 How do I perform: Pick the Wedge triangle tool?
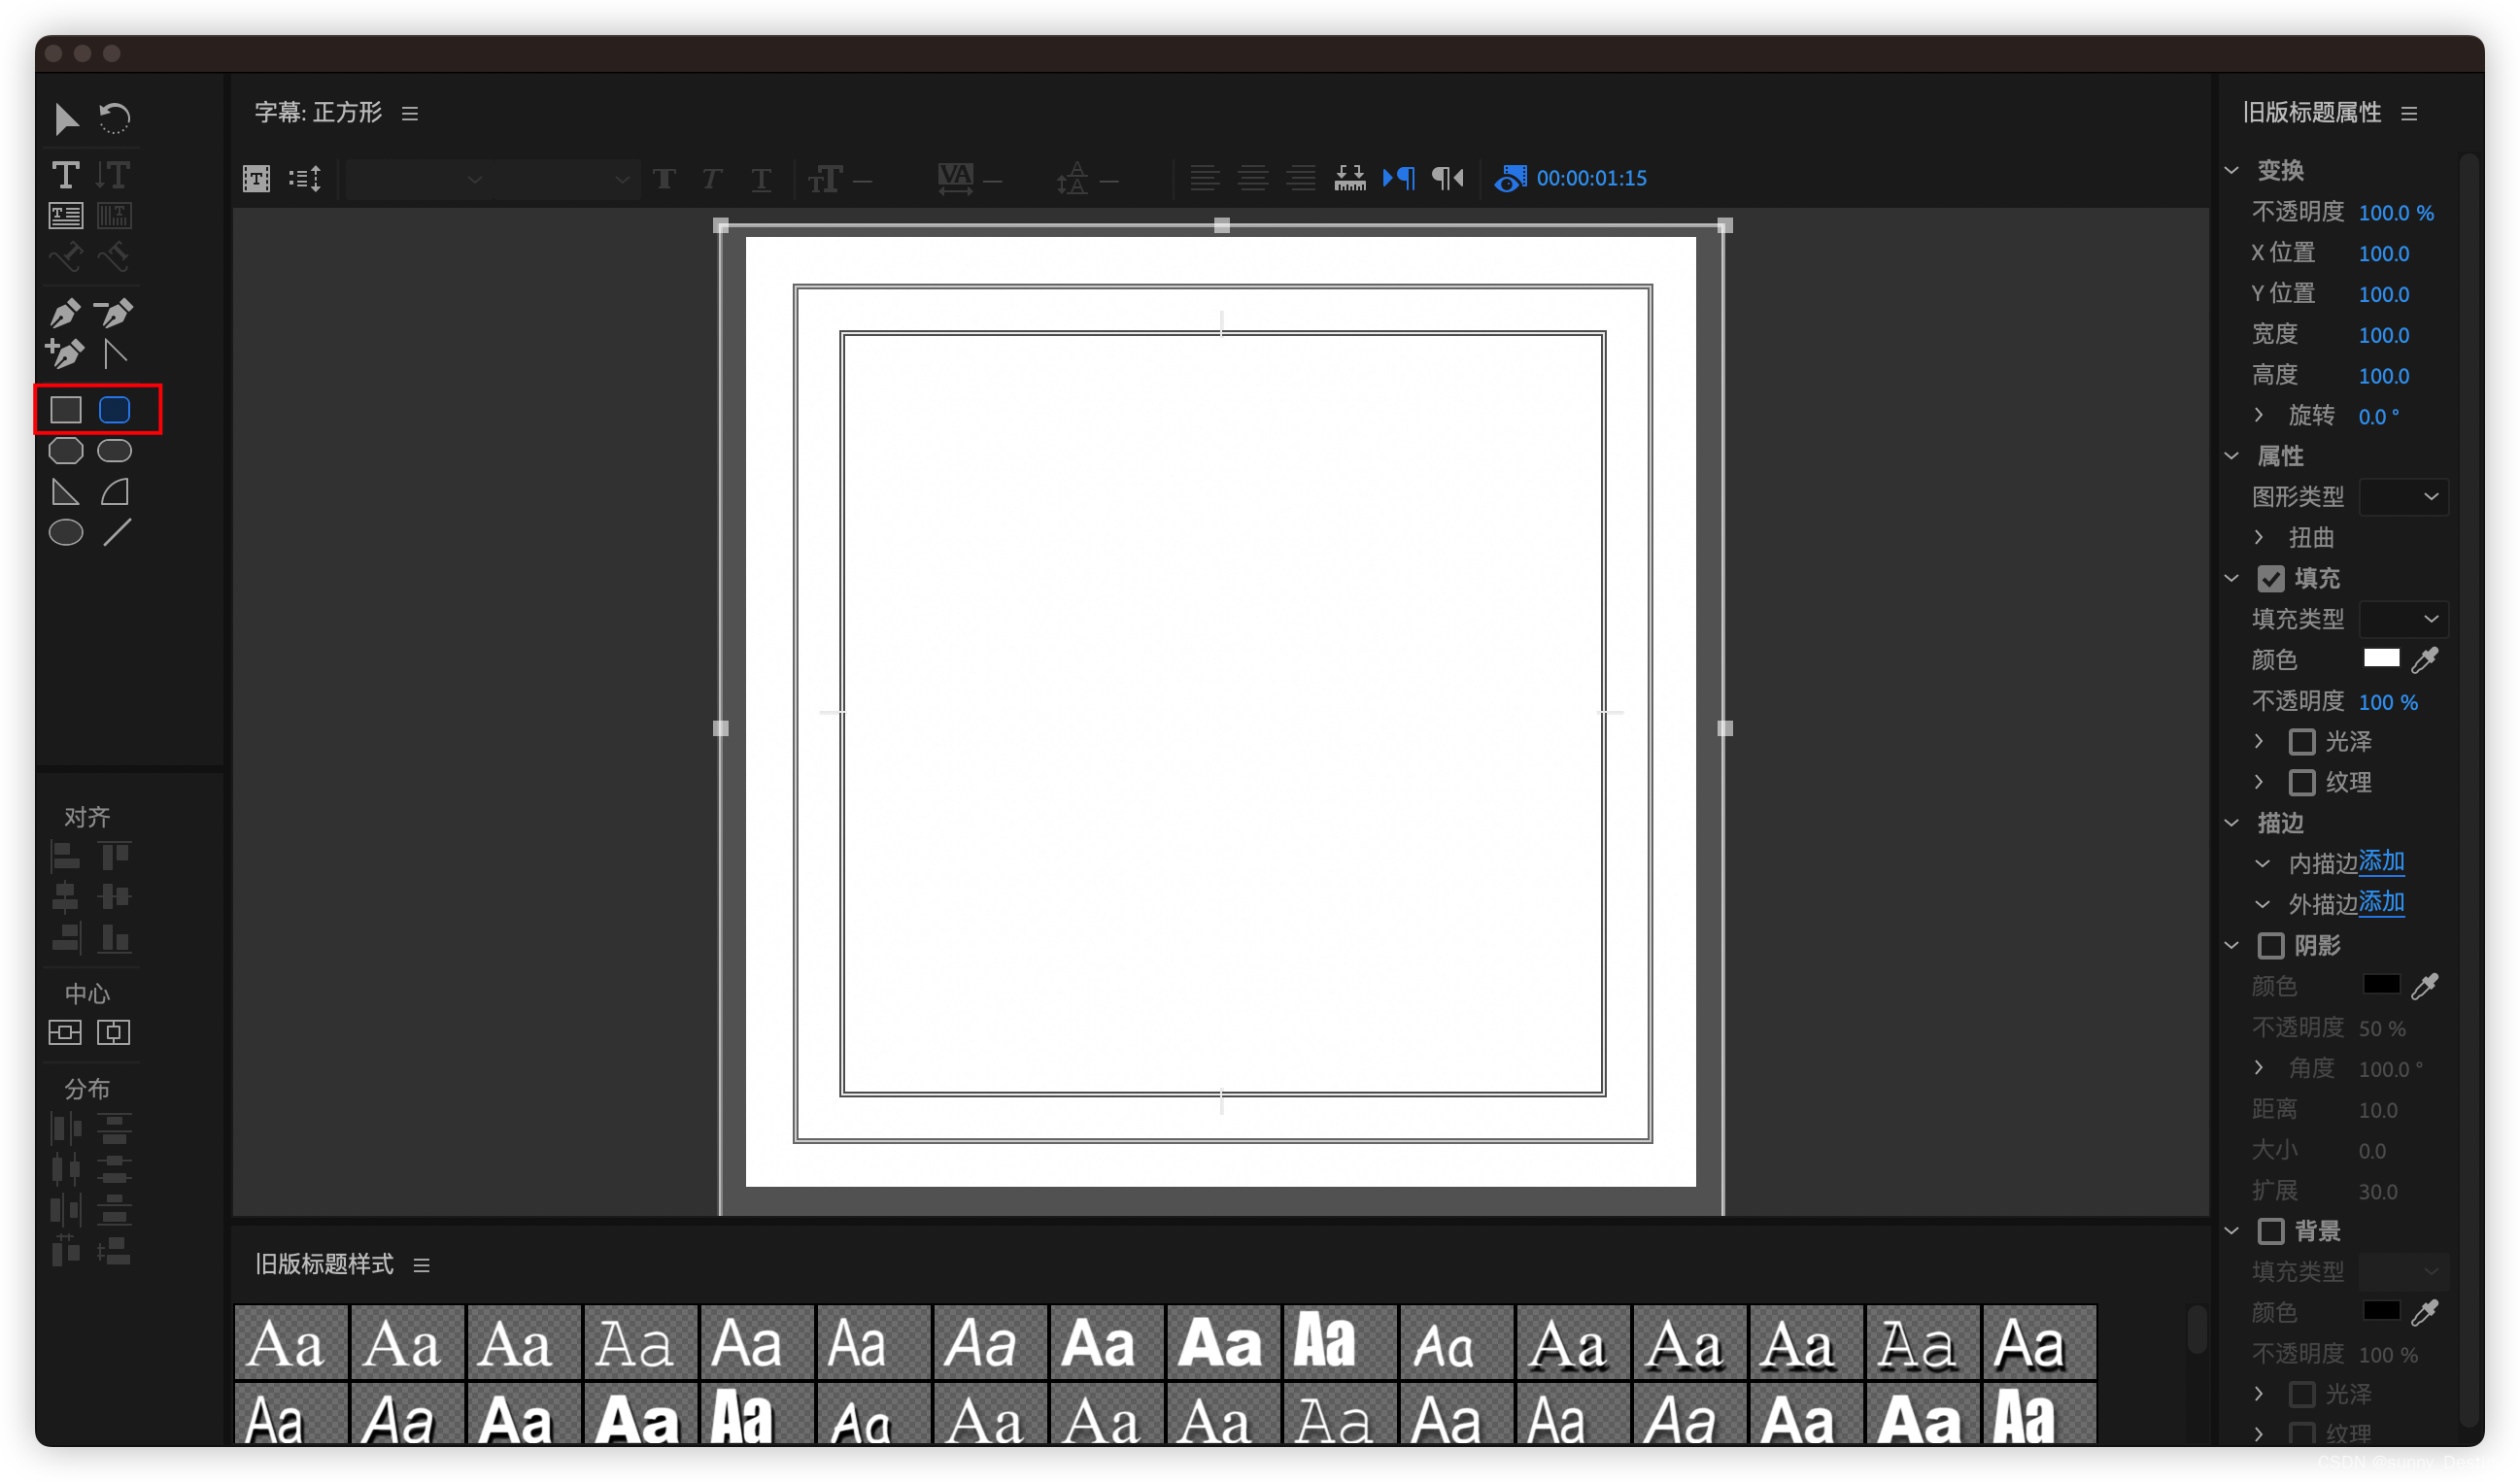click(x=66, y=492)
